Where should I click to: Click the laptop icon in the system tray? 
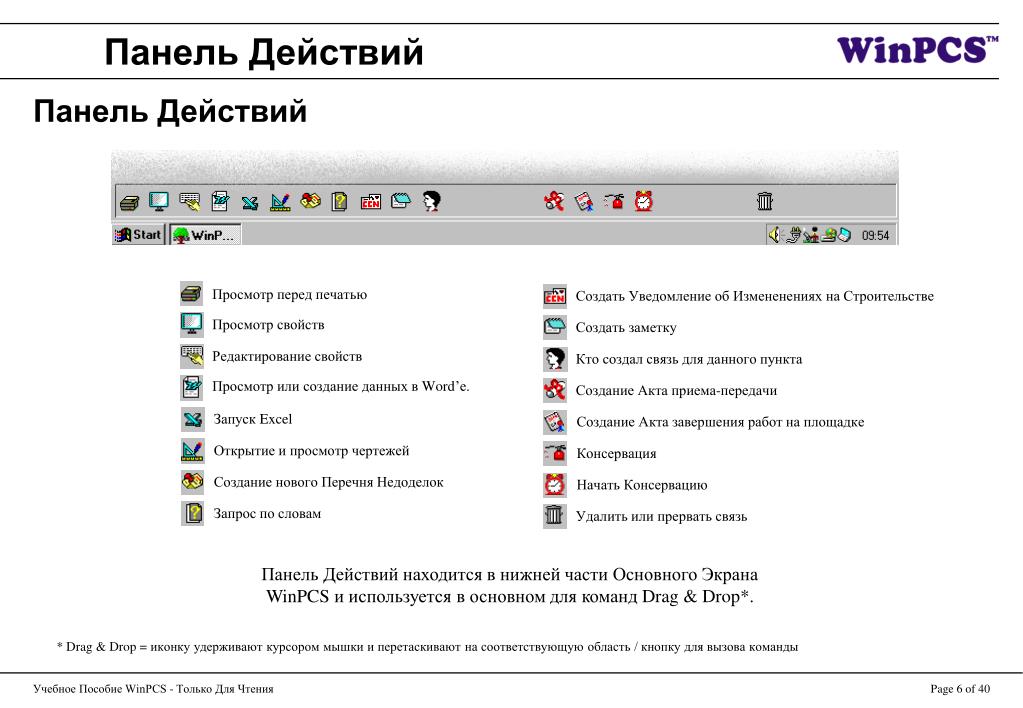coord(844,235)
